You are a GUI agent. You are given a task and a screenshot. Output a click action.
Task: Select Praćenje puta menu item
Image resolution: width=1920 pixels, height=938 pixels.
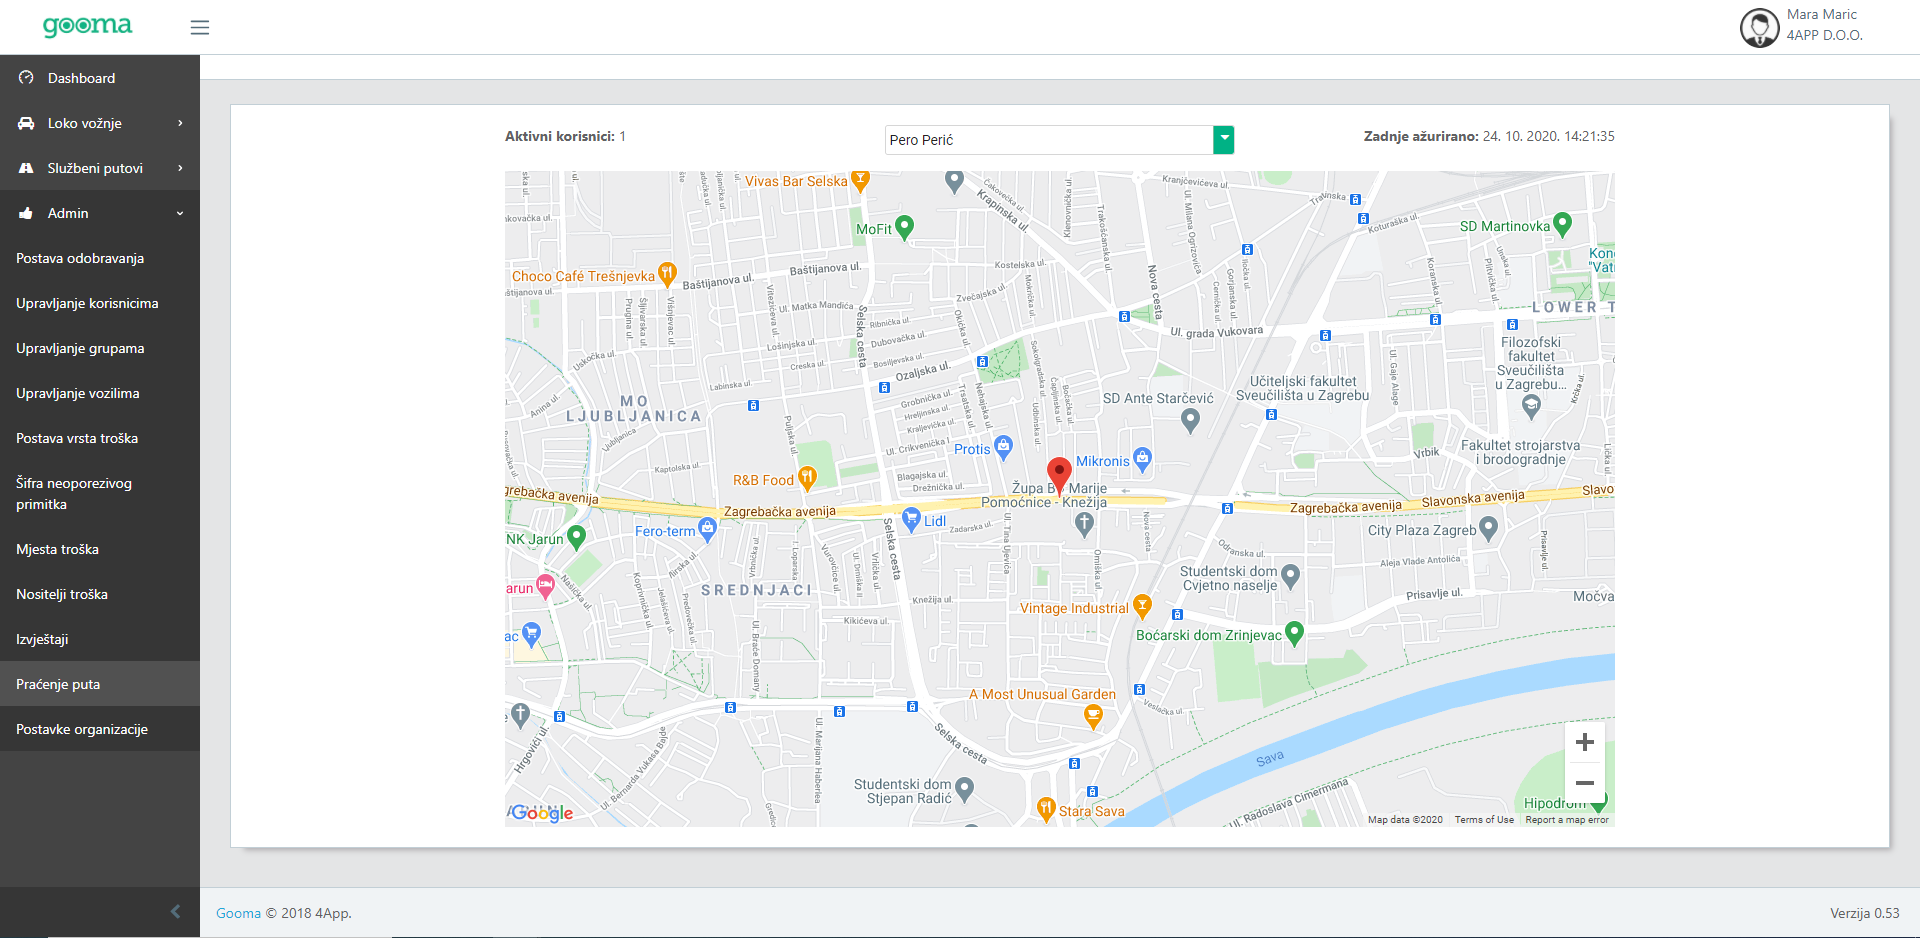click(x=100, y=684)
